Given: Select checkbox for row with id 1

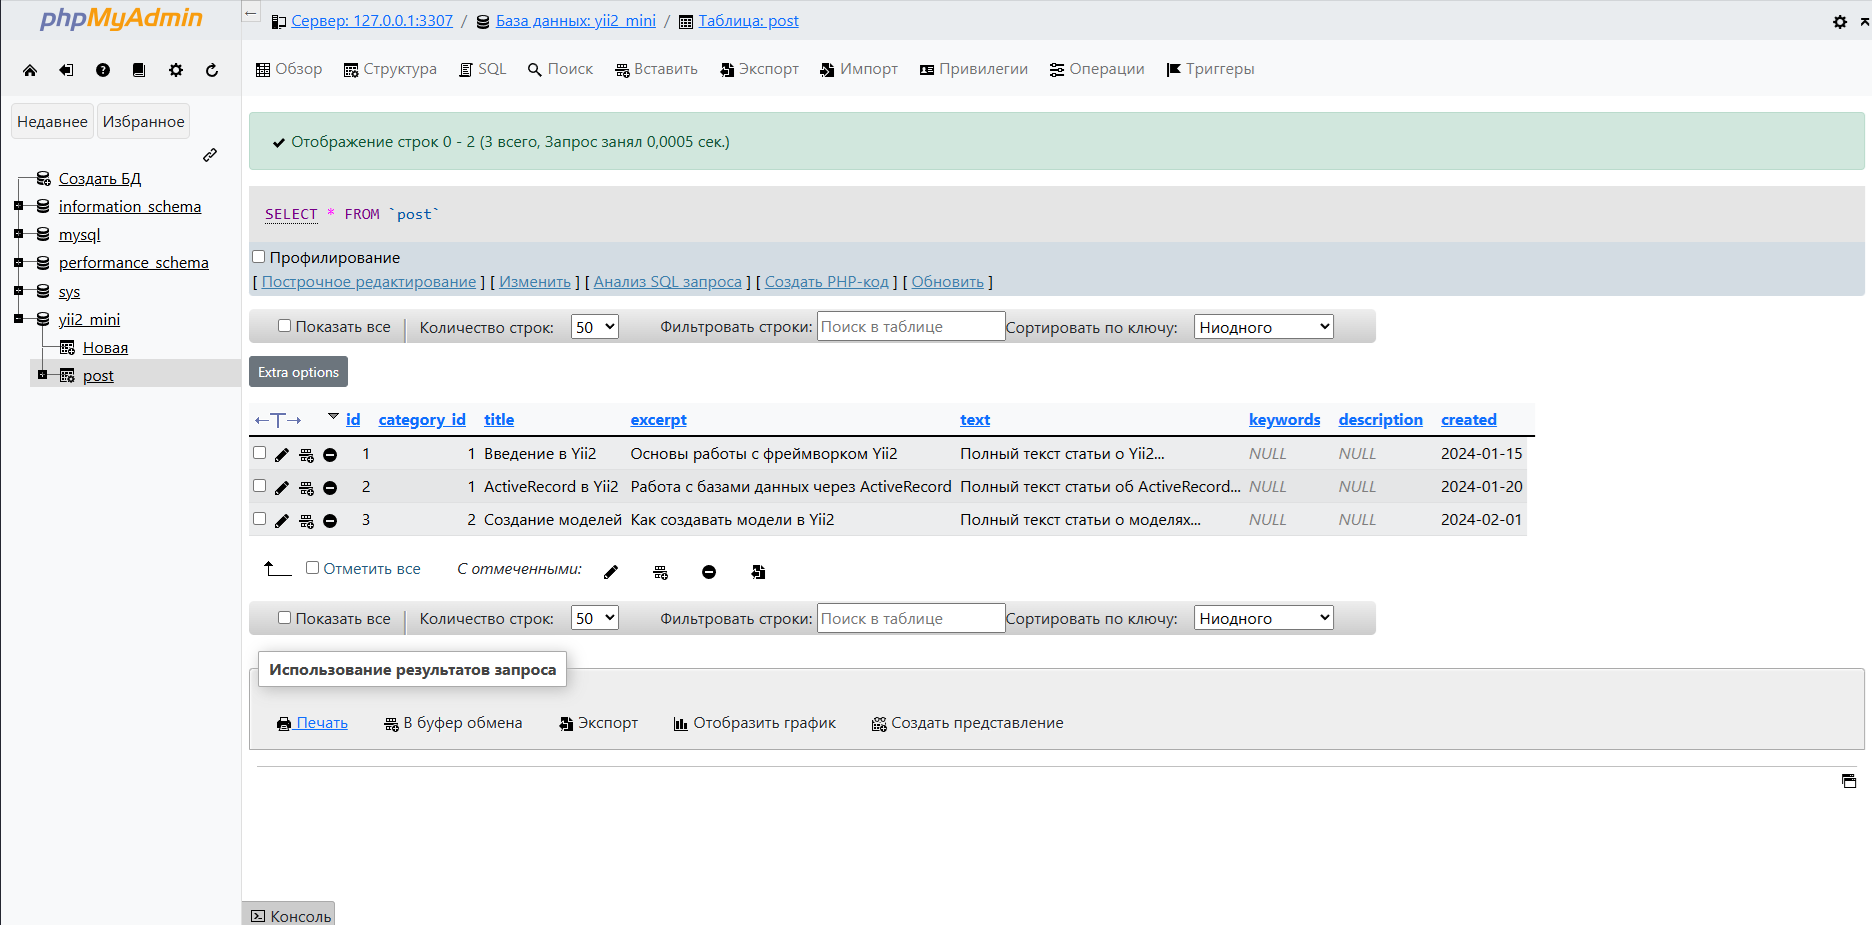Looking at the screenshot, I should point(260,453).
